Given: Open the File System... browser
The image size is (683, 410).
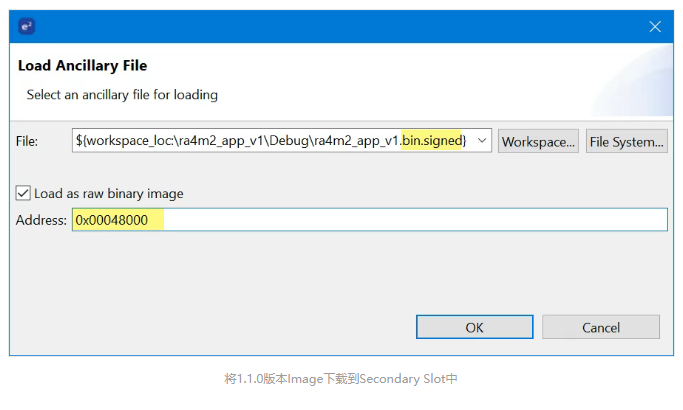Looking at the screenshot, I should tap(626, 141).
